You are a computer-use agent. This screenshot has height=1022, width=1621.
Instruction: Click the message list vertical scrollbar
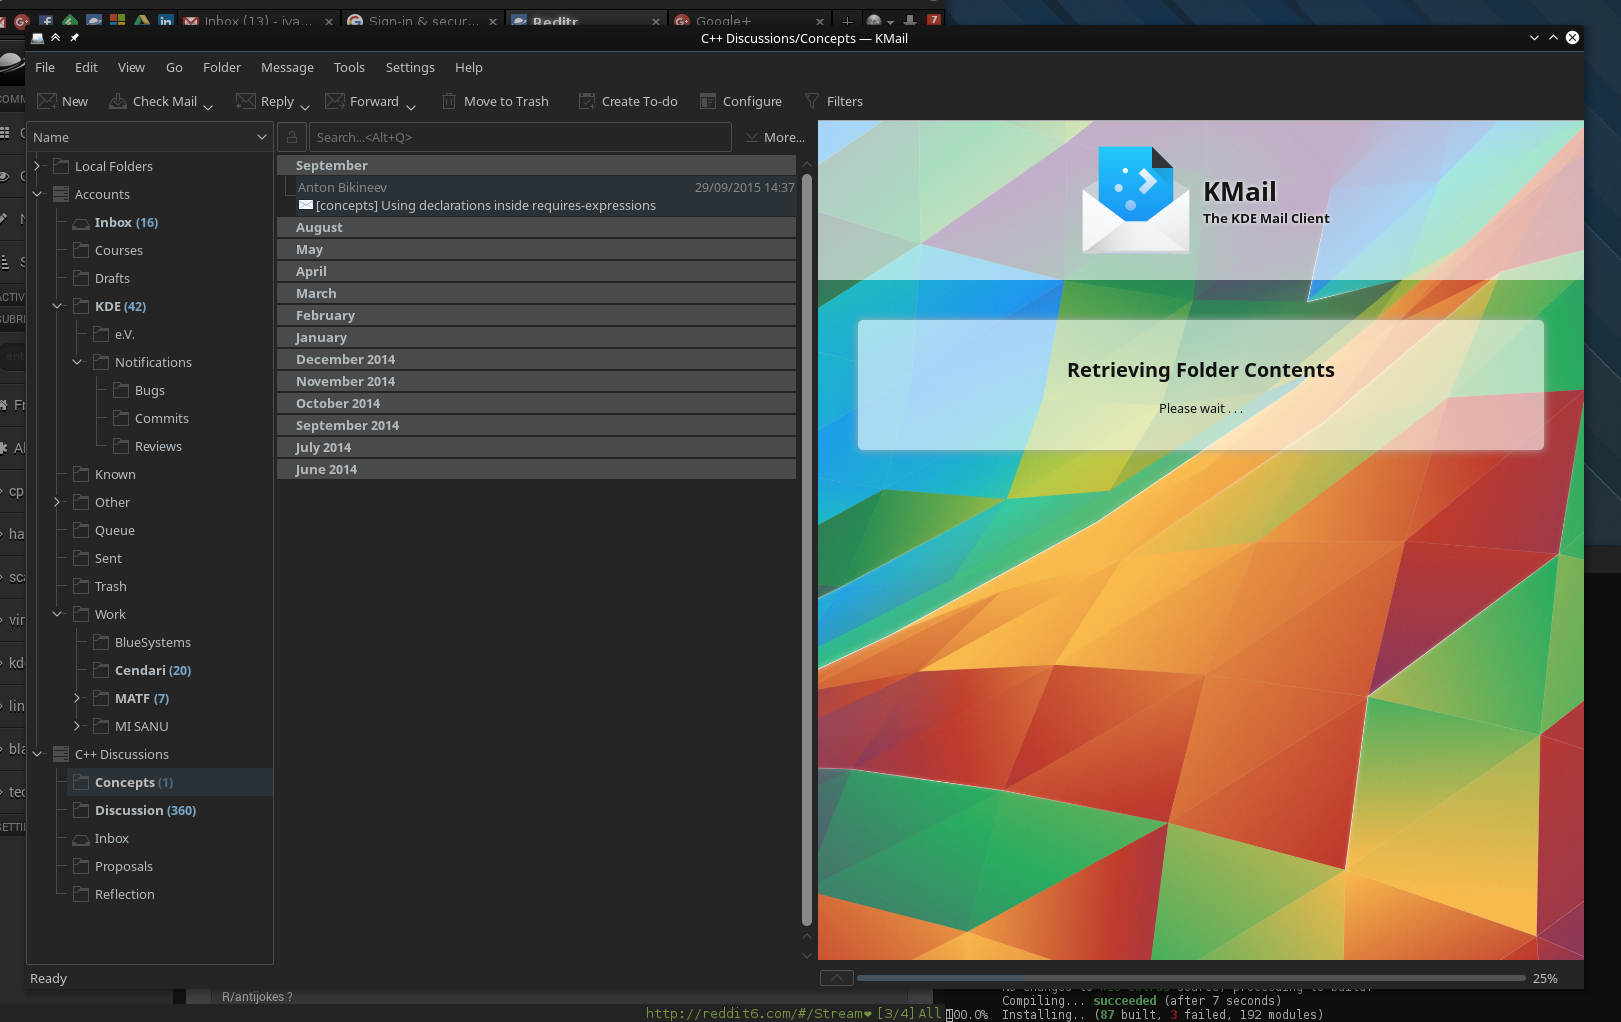pyautogui.click(x=807, y=550)
